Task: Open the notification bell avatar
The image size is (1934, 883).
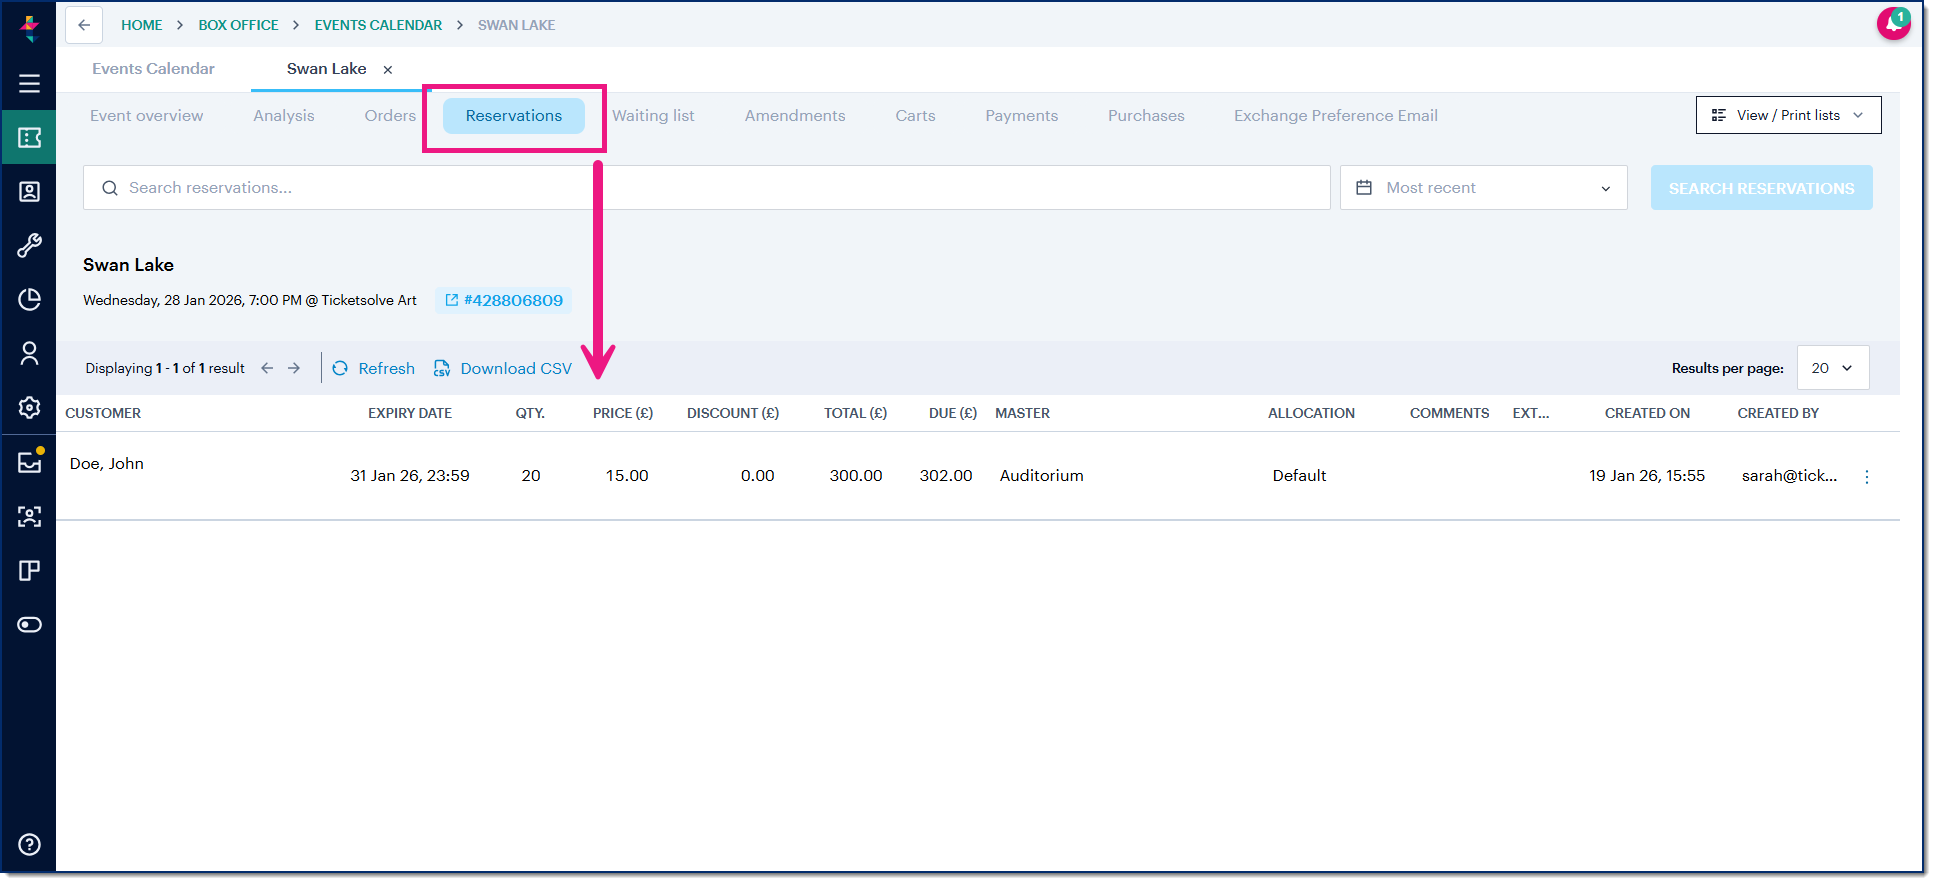Action: coord(1893,23)
